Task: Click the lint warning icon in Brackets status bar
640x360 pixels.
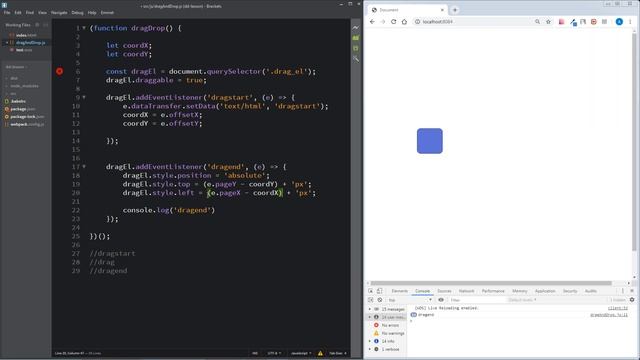Action: 320,353
